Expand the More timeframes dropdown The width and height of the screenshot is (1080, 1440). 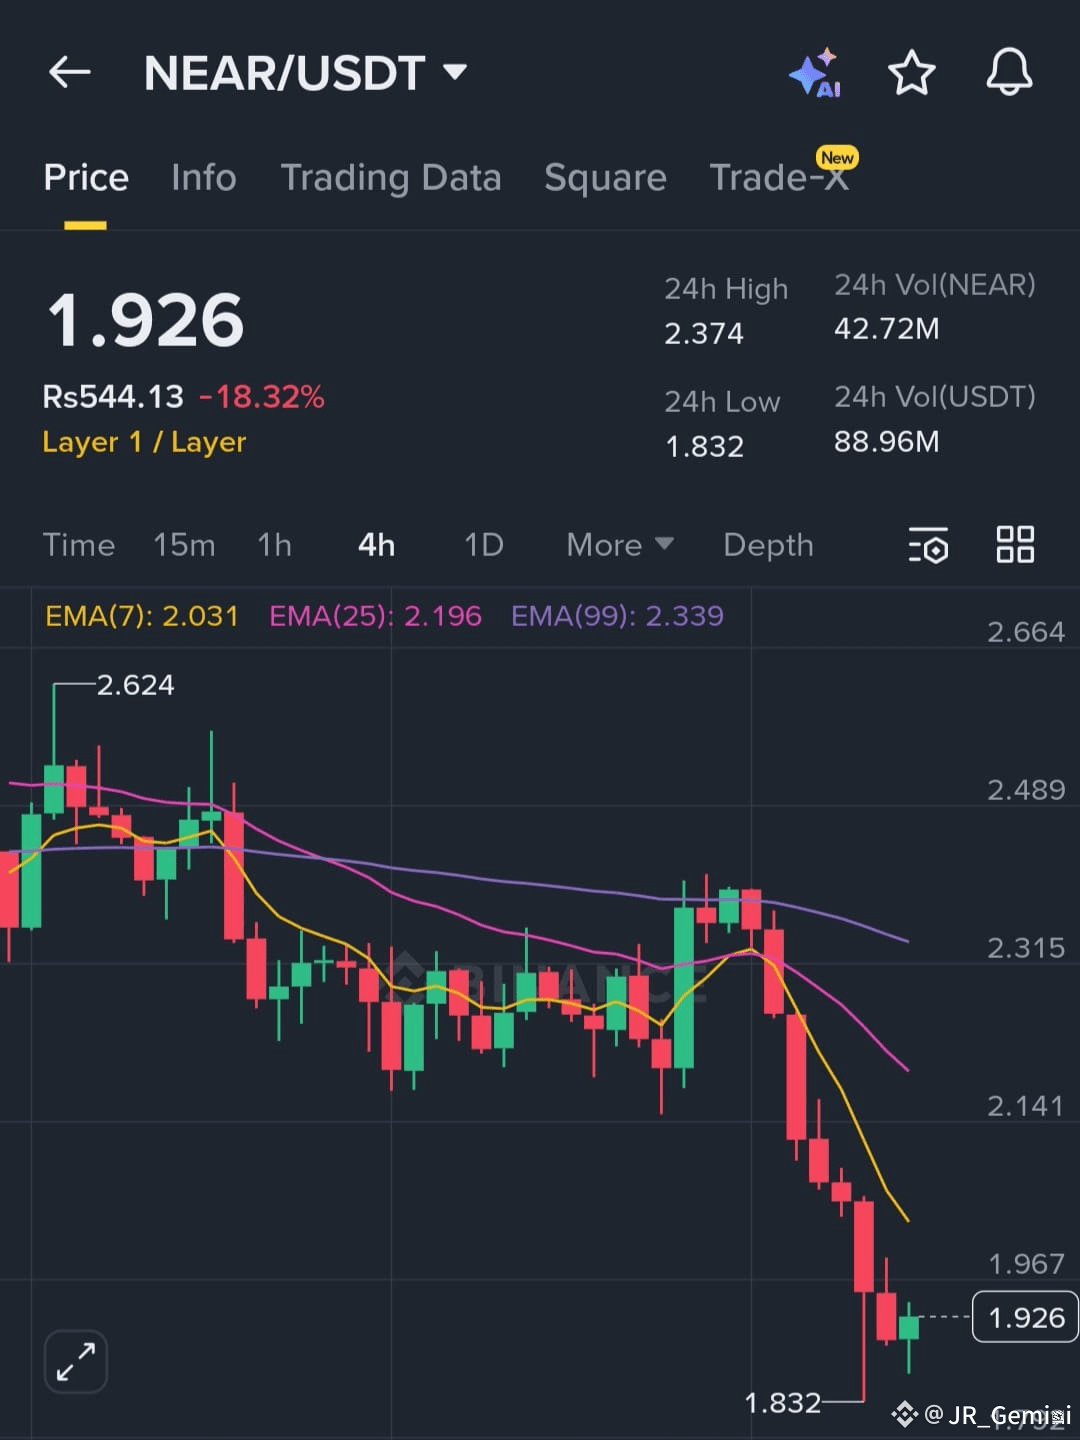[620, 545]
